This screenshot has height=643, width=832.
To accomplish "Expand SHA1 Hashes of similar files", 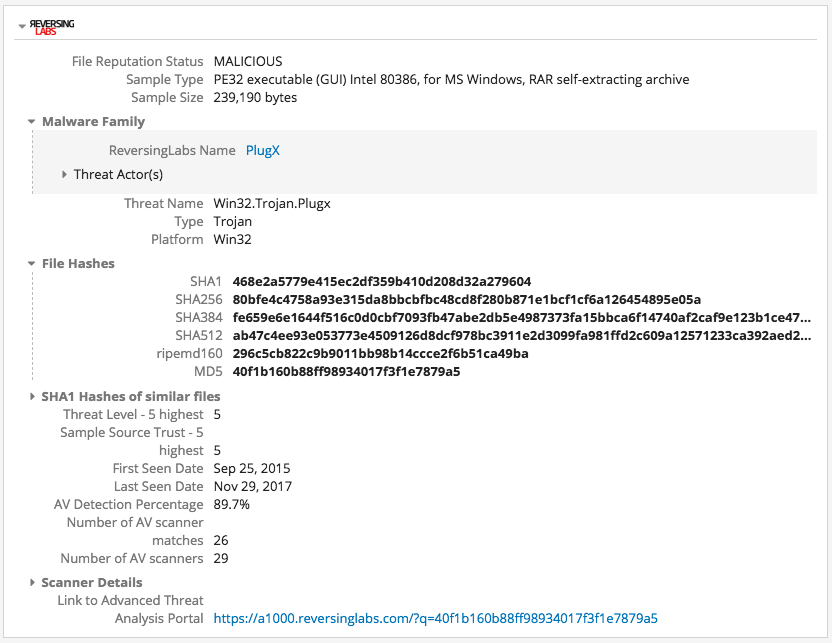I will pyautogui.click(x=32, y=397).
